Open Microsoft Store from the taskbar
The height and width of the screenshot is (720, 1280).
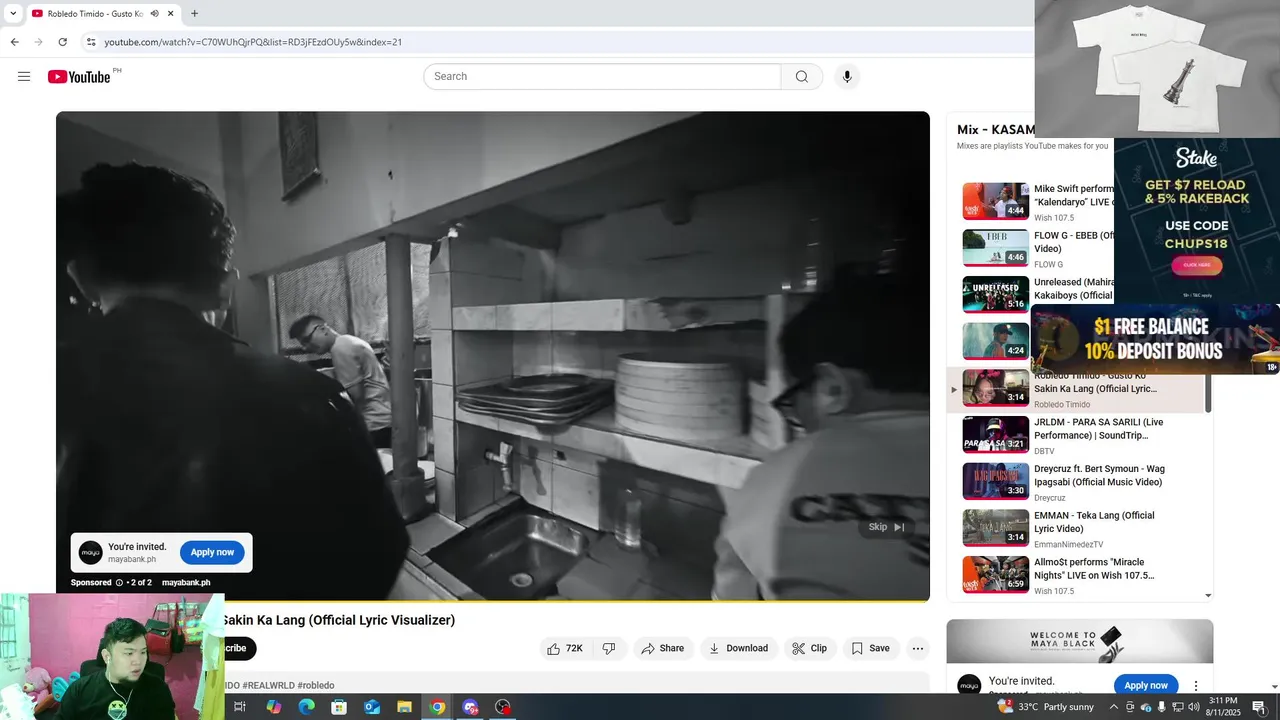tap(339, 707)
